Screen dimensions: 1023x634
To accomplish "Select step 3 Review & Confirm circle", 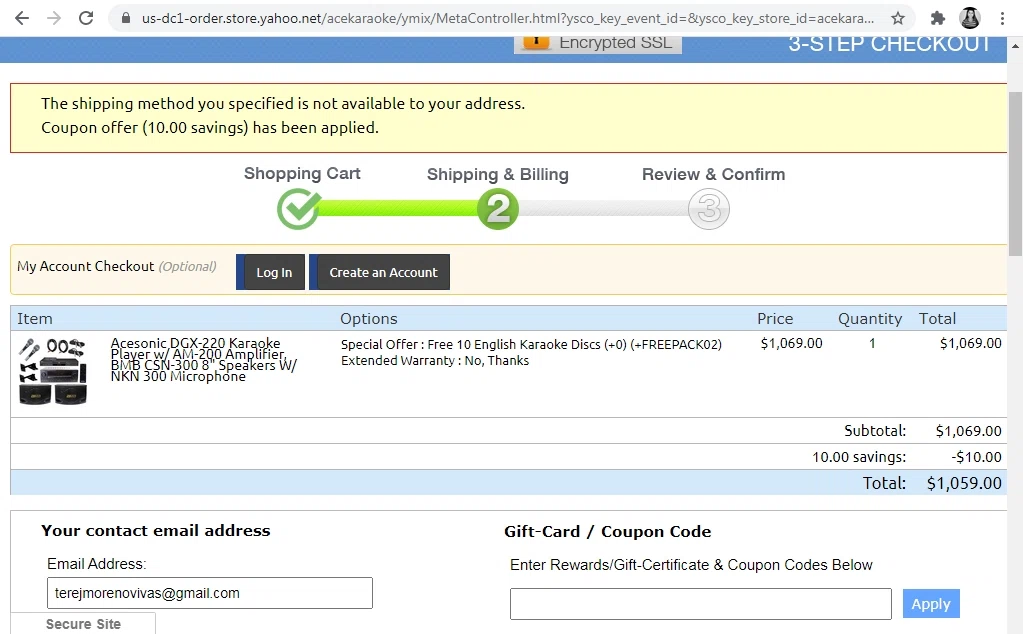I will coord(709,209).
